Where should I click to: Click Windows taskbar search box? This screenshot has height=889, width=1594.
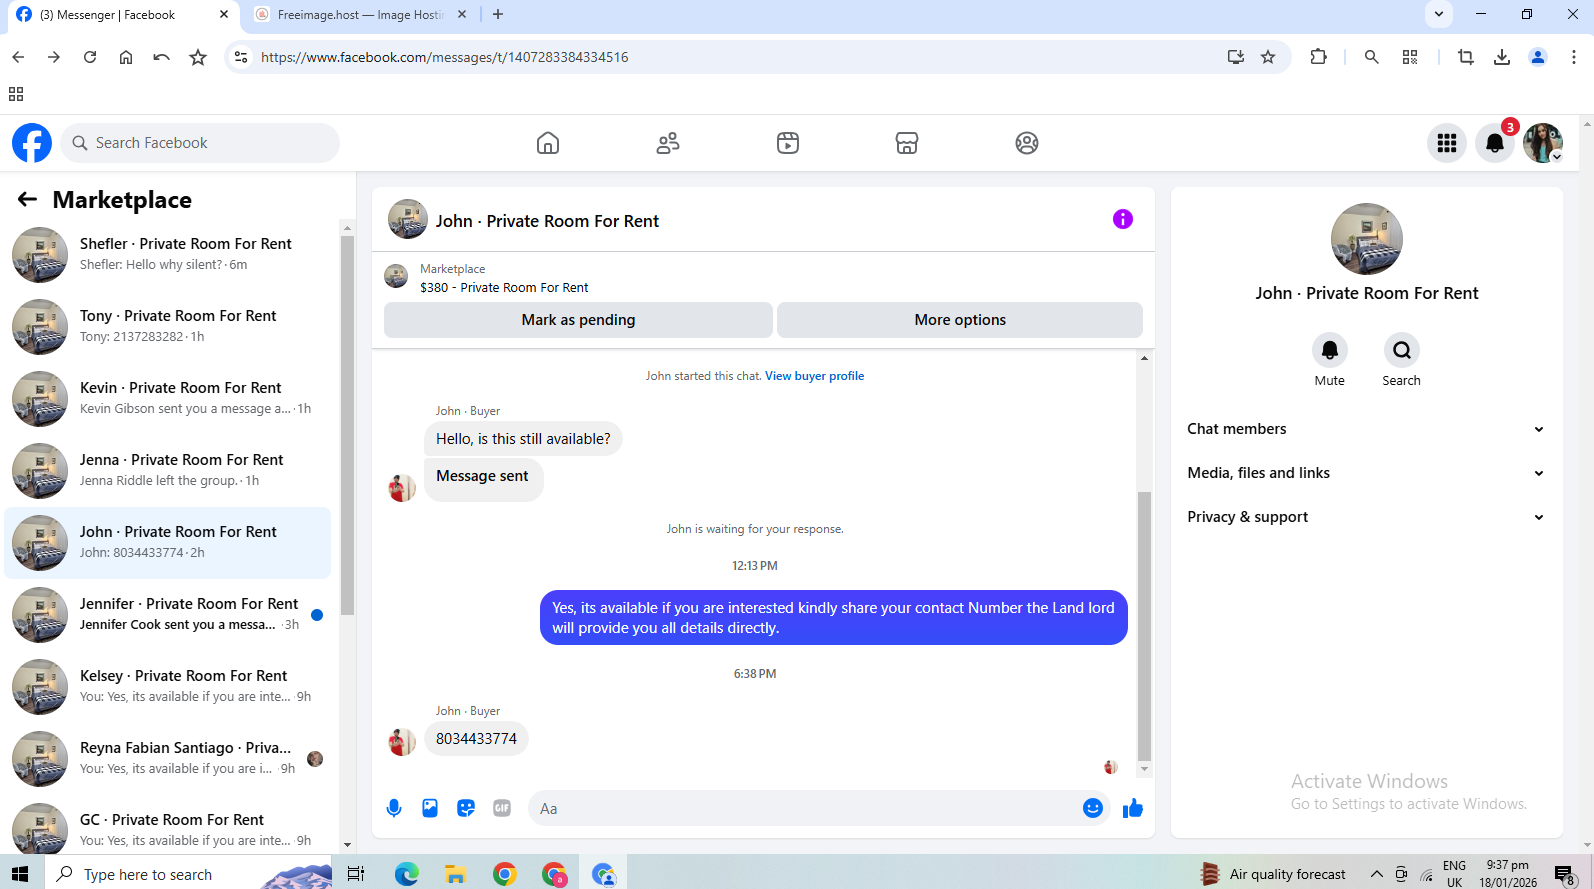point(190,874)
